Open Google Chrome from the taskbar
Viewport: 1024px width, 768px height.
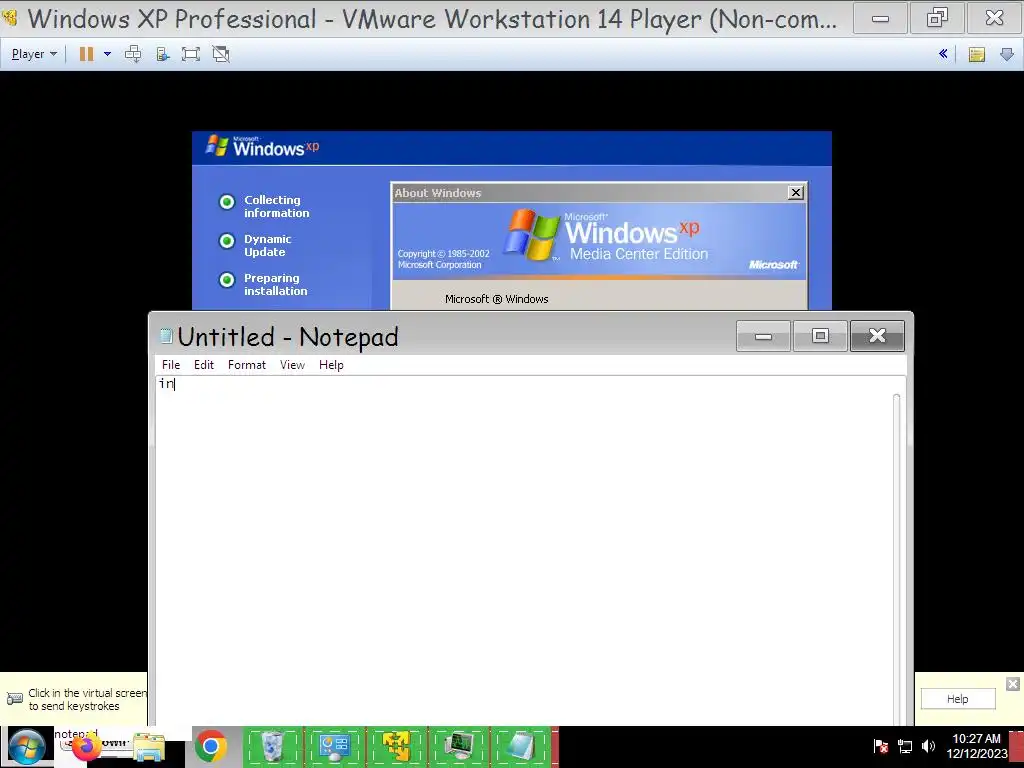coord(210,746)
